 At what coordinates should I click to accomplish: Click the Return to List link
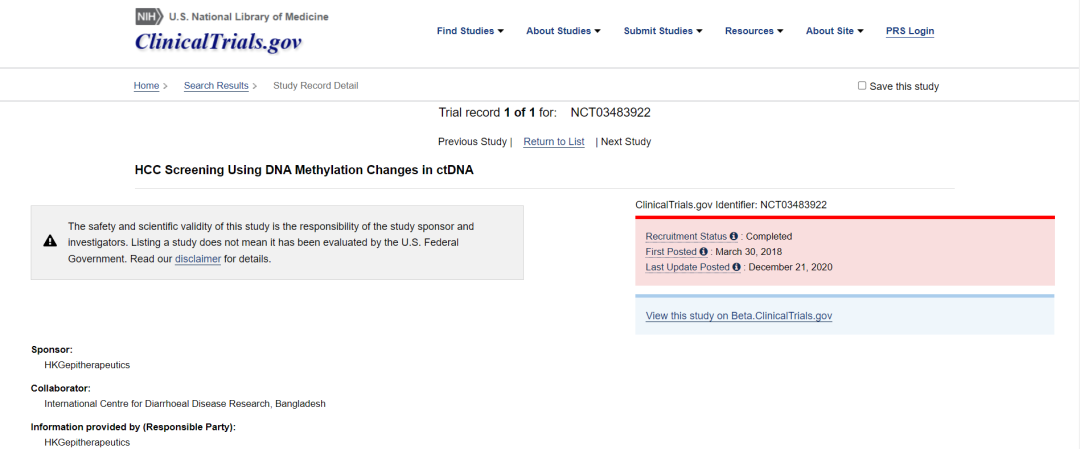click(554, 142)
